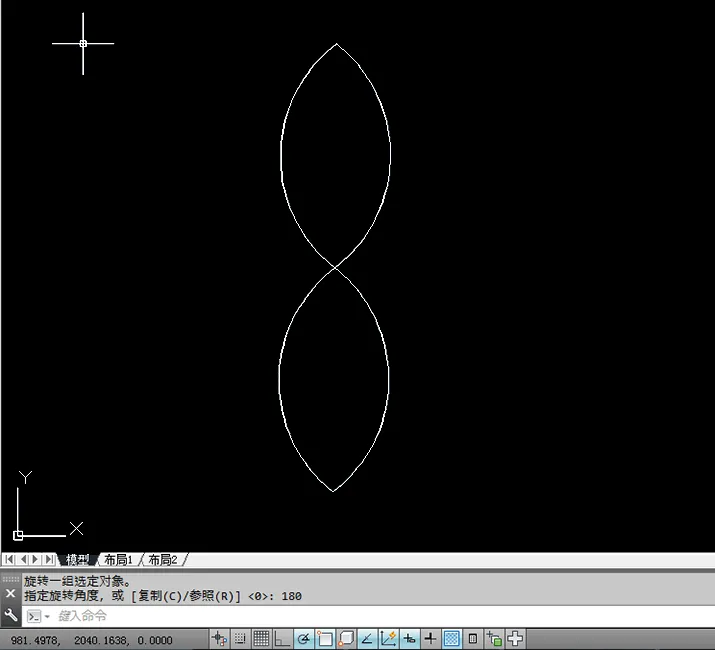Toggle Grid Display status icon

coord(261,639)
